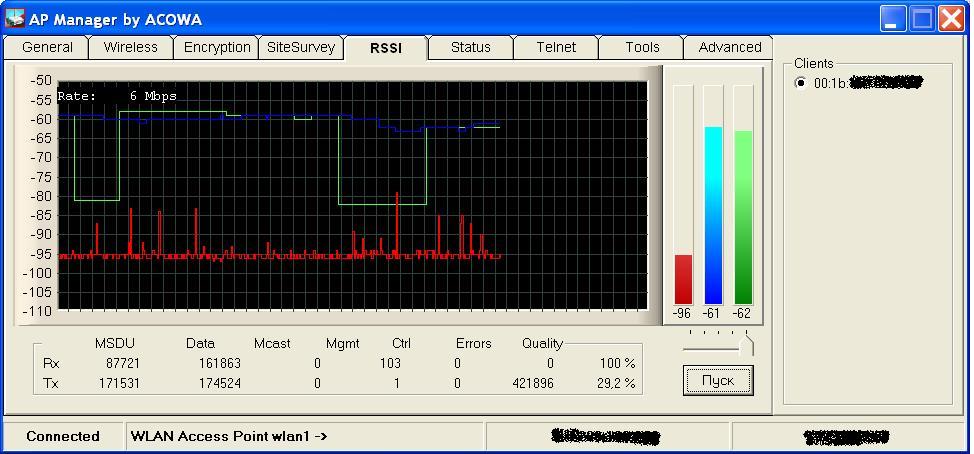Screen dimensions: 974x454
Task: Click the -80 axis label on the graph
Action: coord(40,196)
